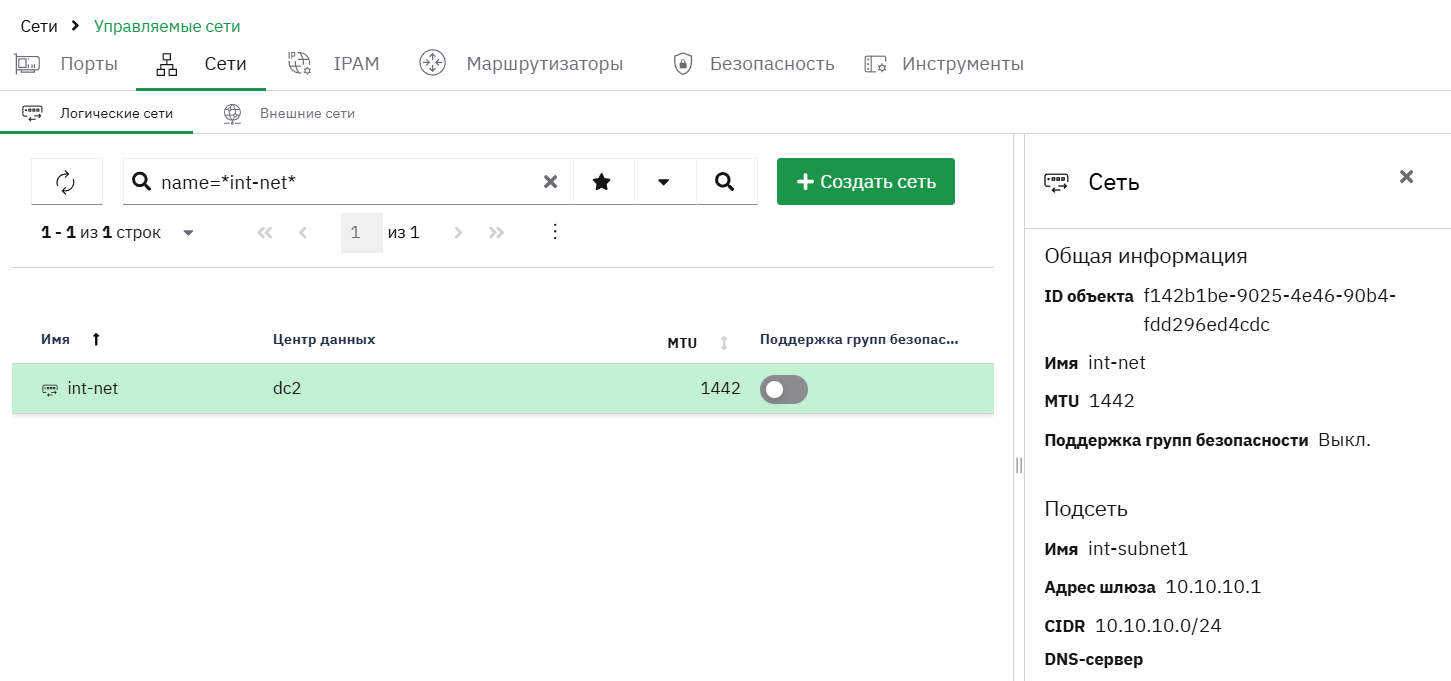Click the panel splitter handle
Viewport: 1451px width, 681px height.
1019,465
